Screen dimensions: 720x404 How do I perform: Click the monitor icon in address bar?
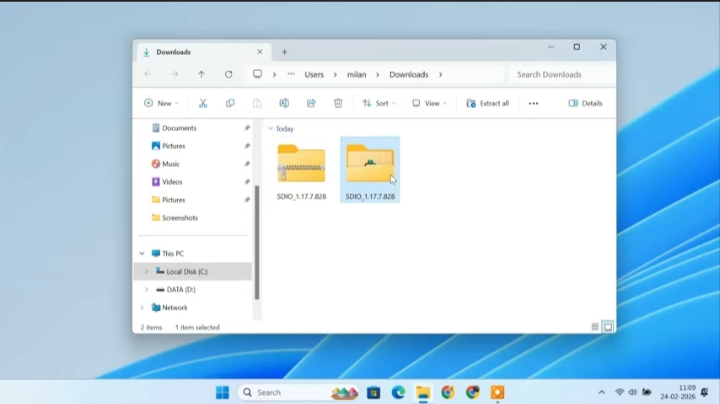click(258, 74)
